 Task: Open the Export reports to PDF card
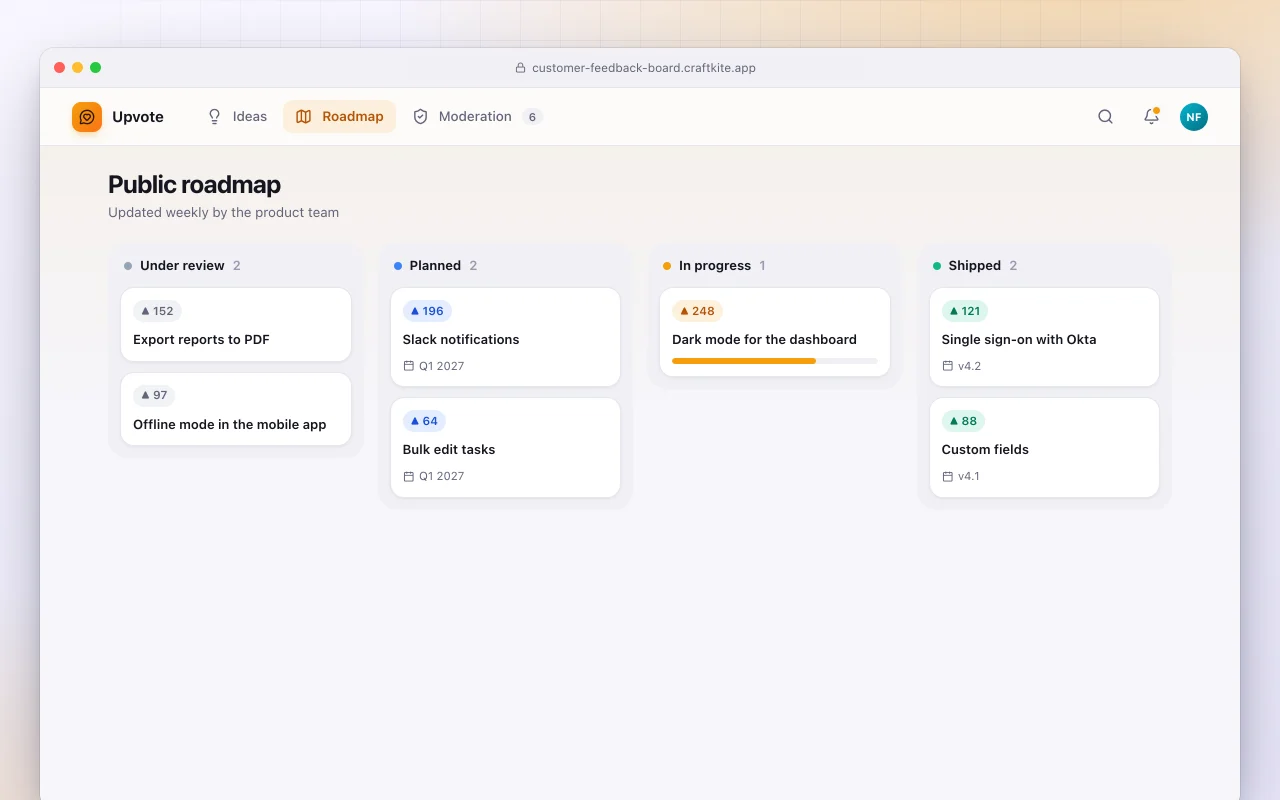(236, 324)
